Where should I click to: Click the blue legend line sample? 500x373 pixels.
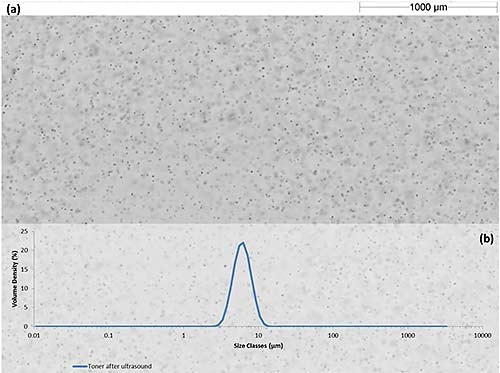[x=80, y=366]
